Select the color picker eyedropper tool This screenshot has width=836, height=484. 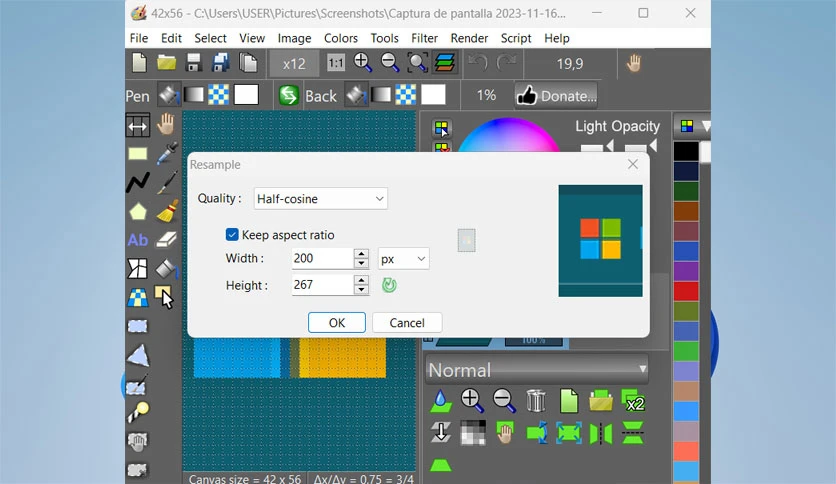[x=167, y=153]
